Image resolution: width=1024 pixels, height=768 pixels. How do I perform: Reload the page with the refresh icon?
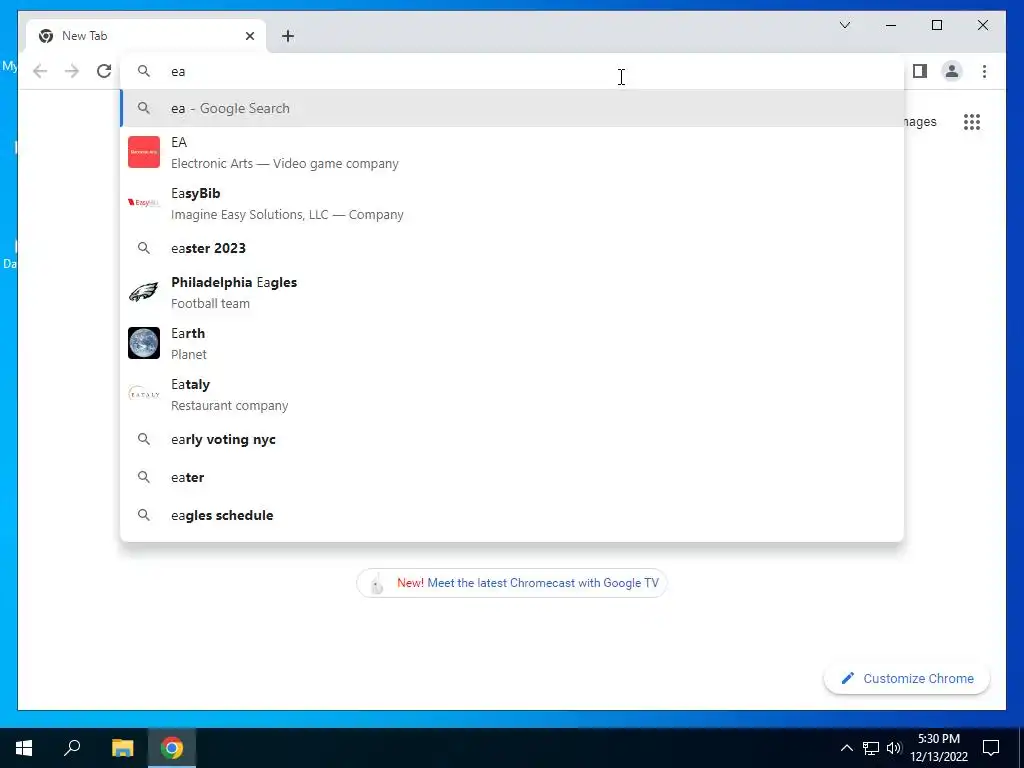[x=104, y=71]
